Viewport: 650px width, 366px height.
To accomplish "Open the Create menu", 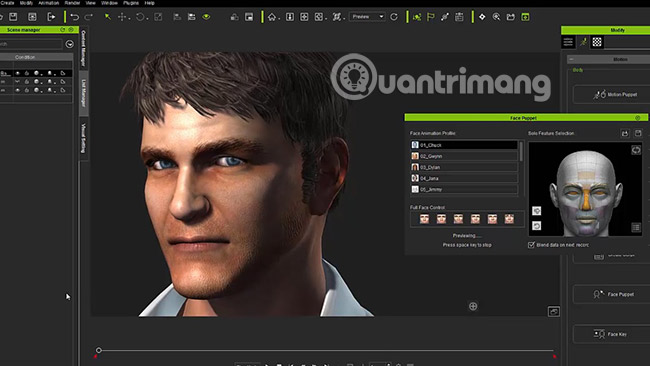I will click(7, 3).
